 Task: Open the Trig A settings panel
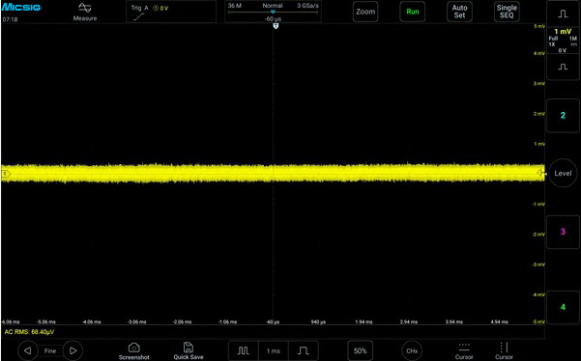point(171,12)
